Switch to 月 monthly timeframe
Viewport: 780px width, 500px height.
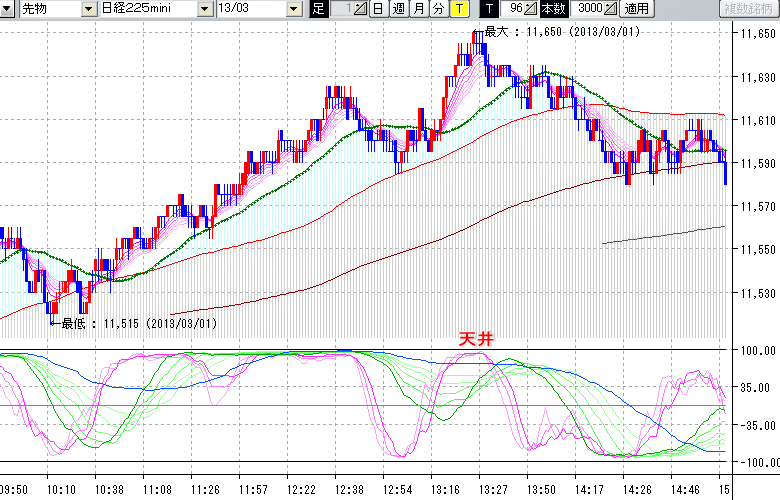[x=418, y=9]
